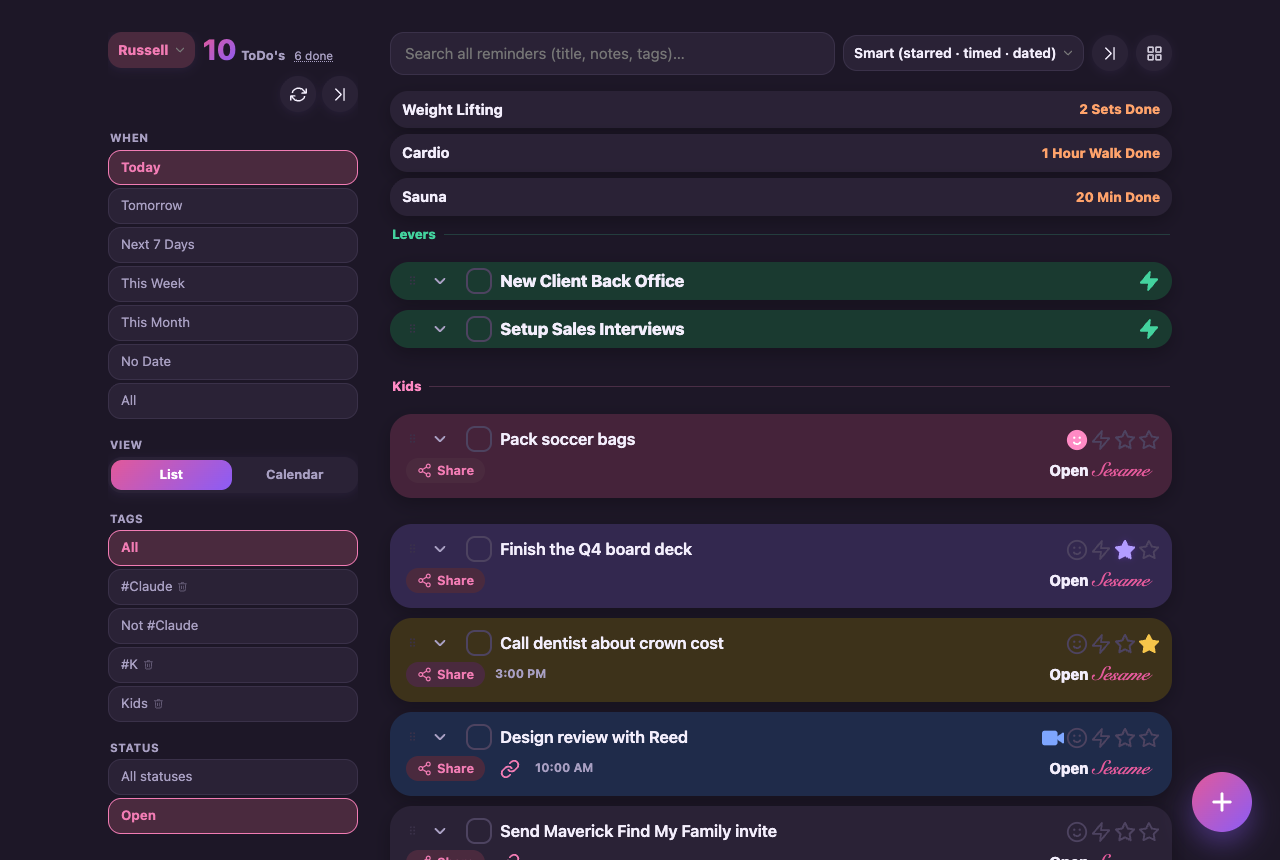Click the smiley icon on Finish the Q4 board deck
The width and height of the screenshot is (1280, 860).
1077,550
